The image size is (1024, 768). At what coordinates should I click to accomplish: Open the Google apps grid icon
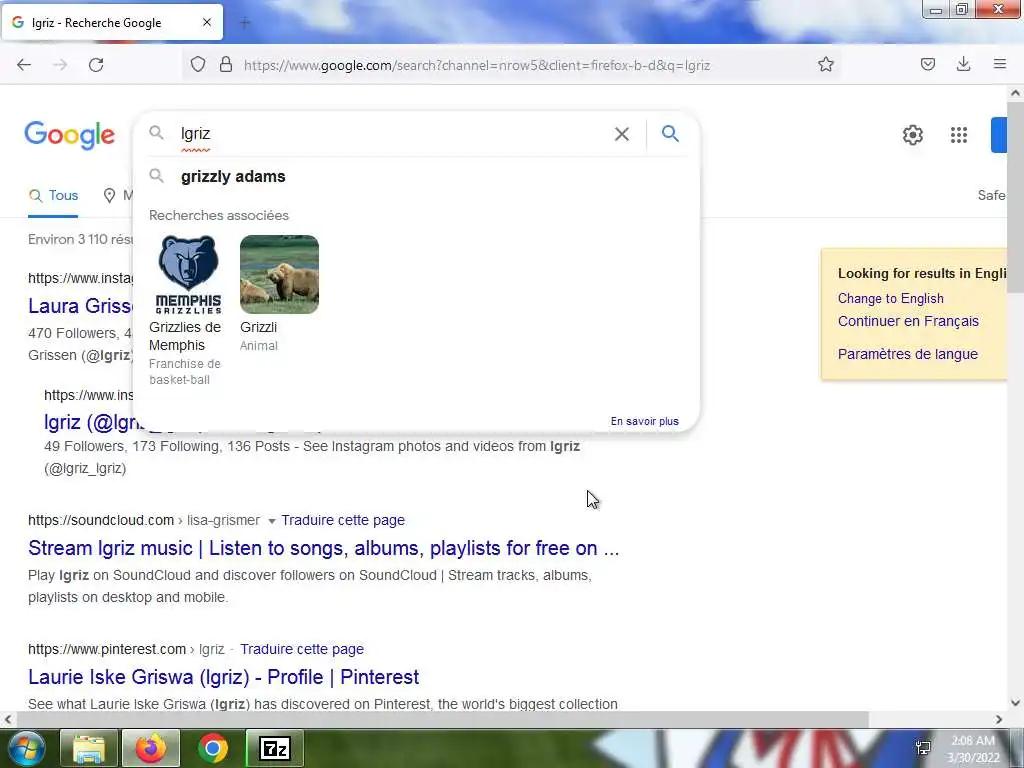pos(959,135)
